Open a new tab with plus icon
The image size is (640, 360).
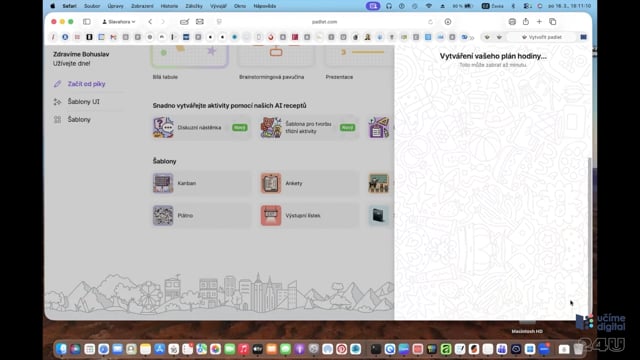[x=539, y=22]
